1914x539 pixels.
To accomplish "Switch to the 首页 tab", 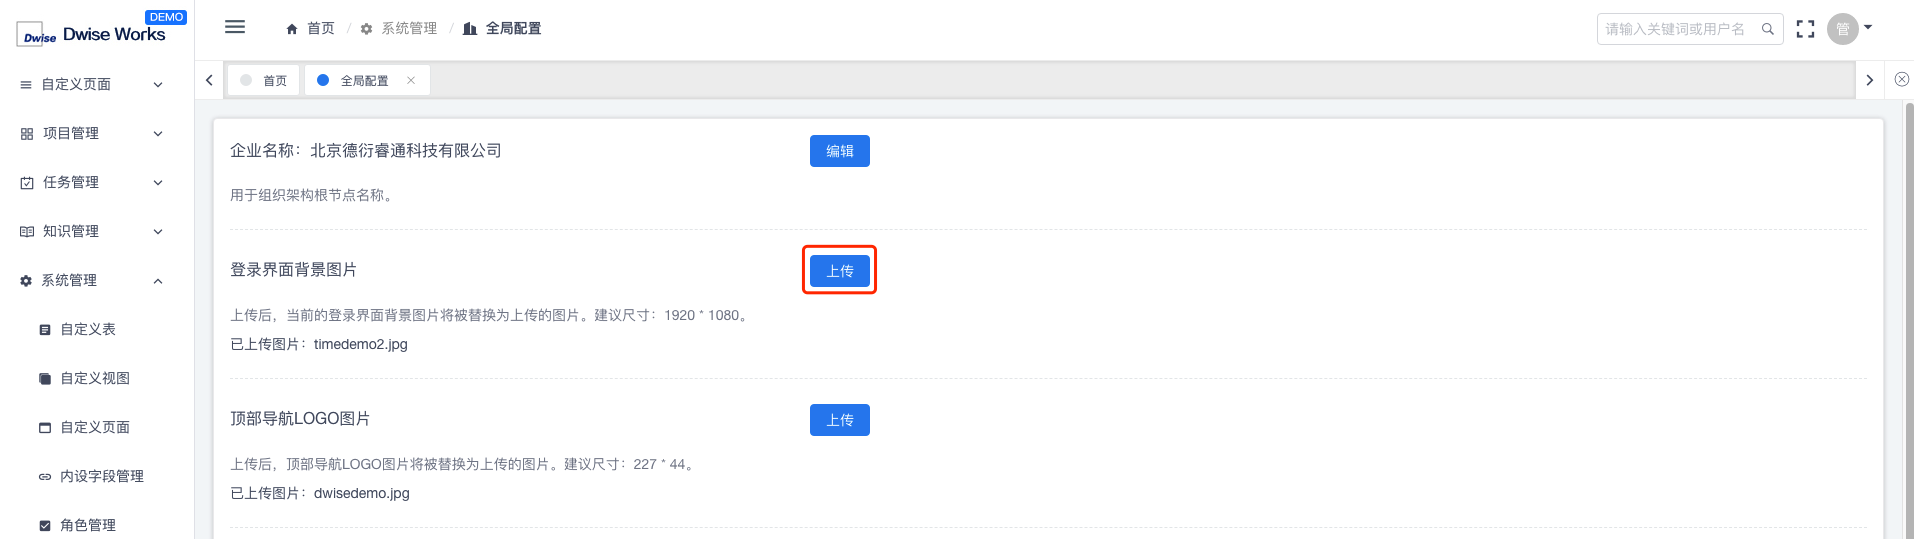I will (x=264, y=80).
